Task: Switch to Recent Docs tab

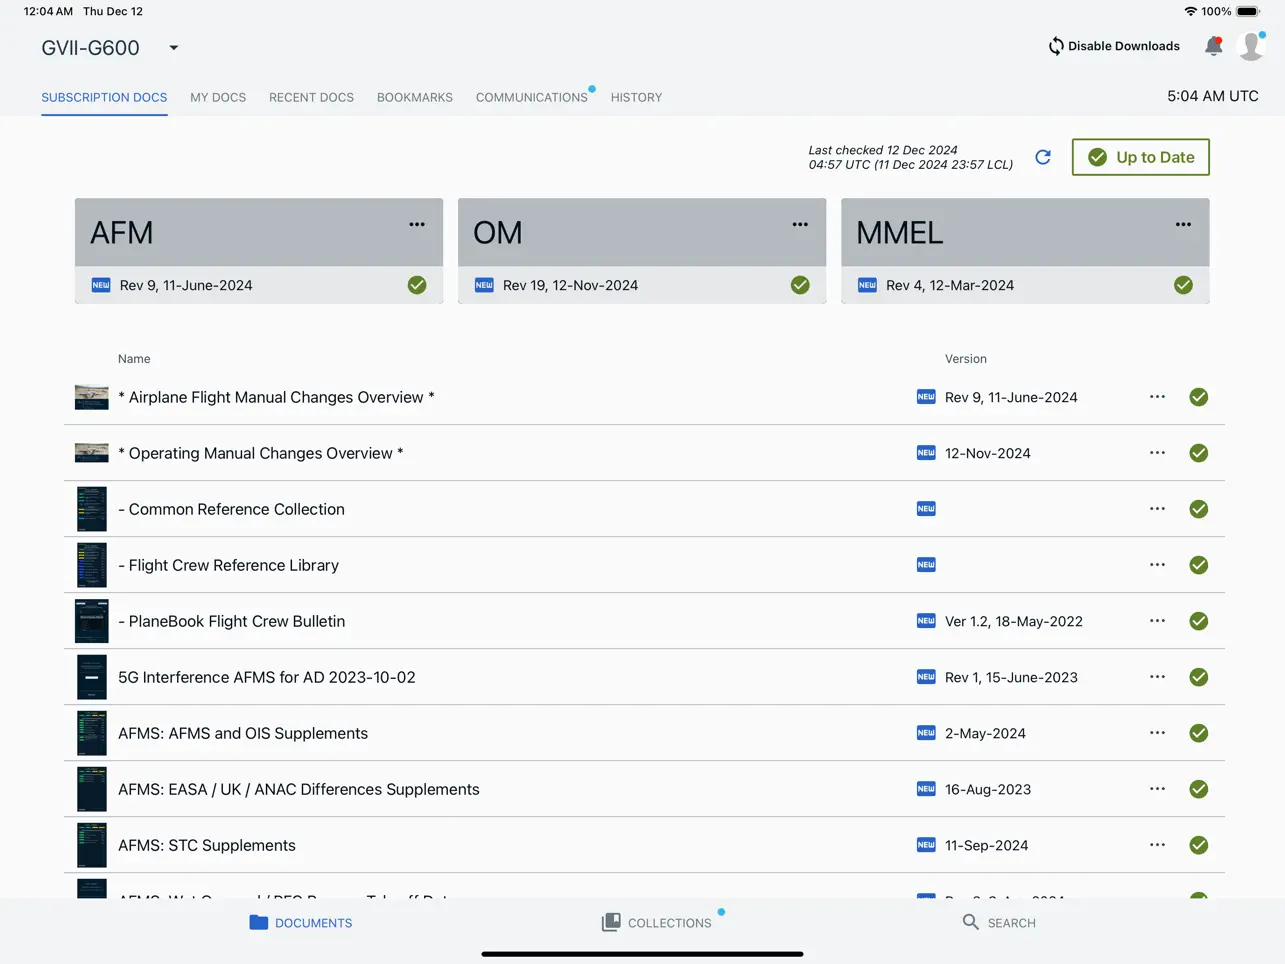Action: 311,97
